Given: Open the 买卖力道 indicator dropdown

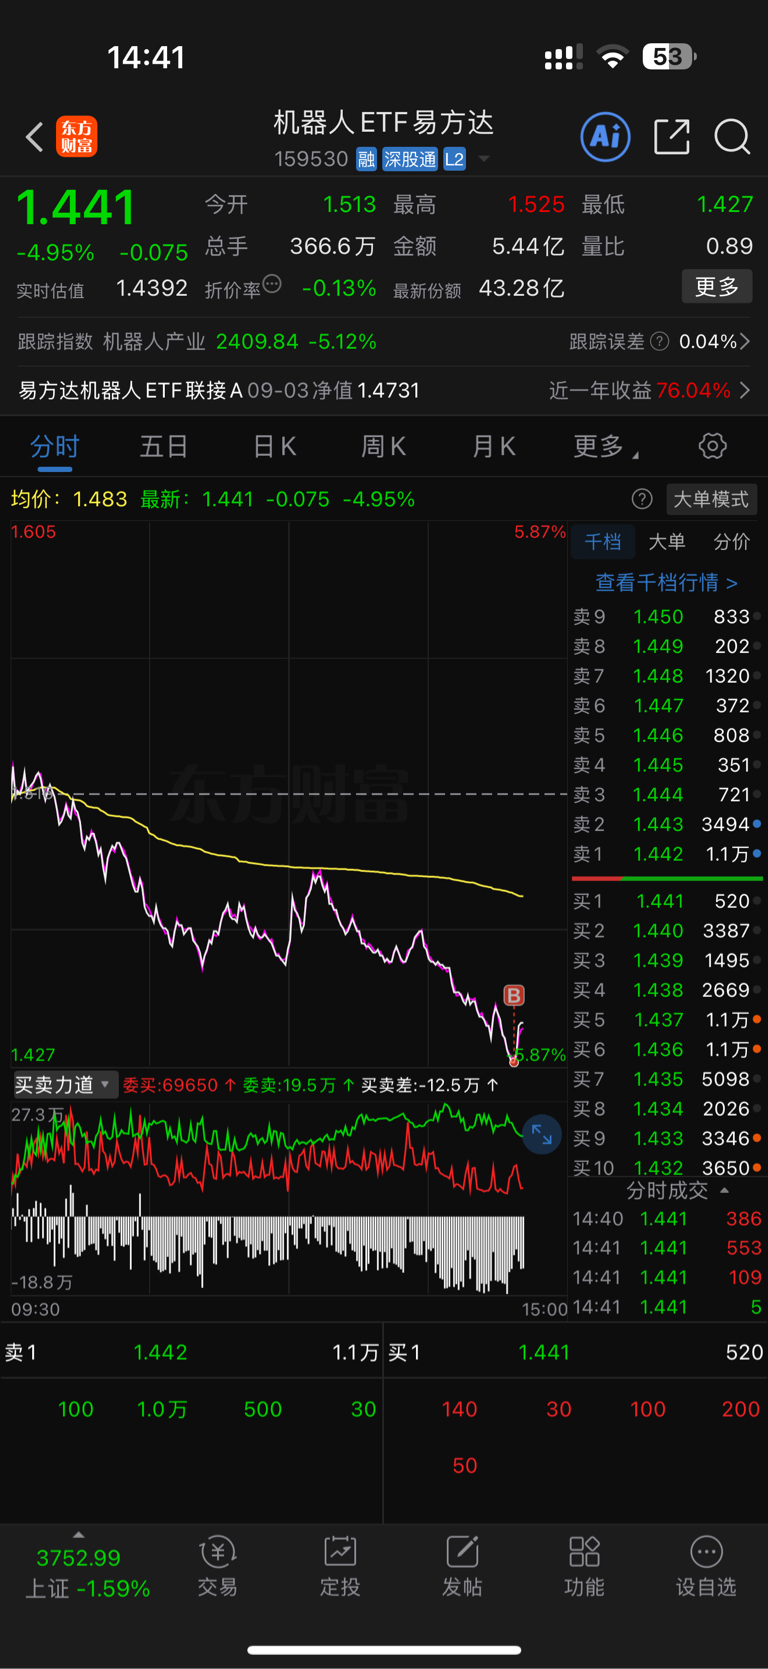Looking at the screenshot, I should [x=64, y=1084].
